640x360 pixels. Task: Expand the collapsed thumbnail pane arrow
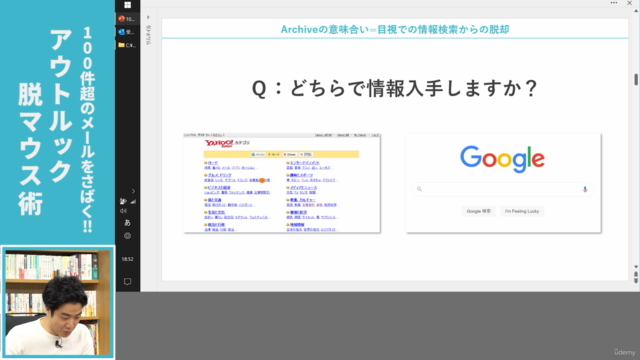[x=148, y=17]
